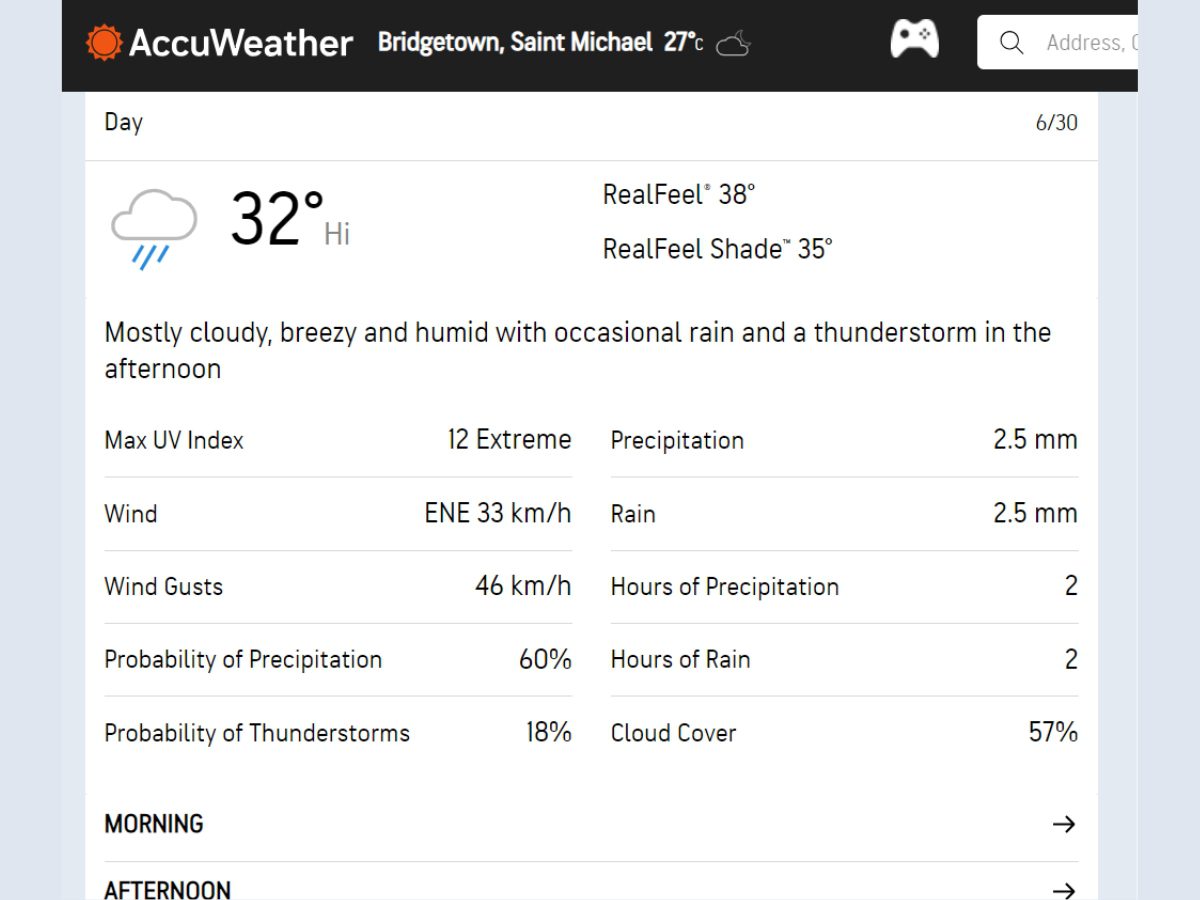Image resolution: width=1200 pixels, height=900 pixels.
Task: Select the Day heading label
Action: point(124,122)
